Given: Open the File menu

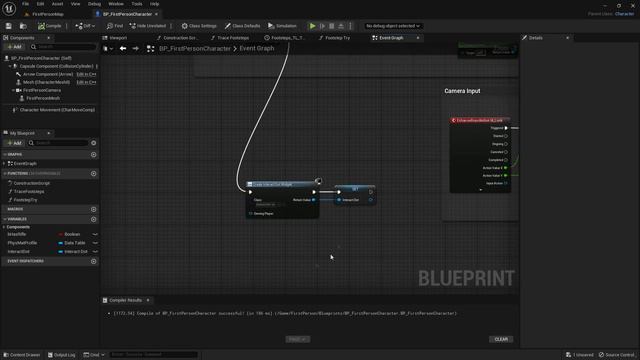Looking at the screenshot, I should (x=25, y=4).
